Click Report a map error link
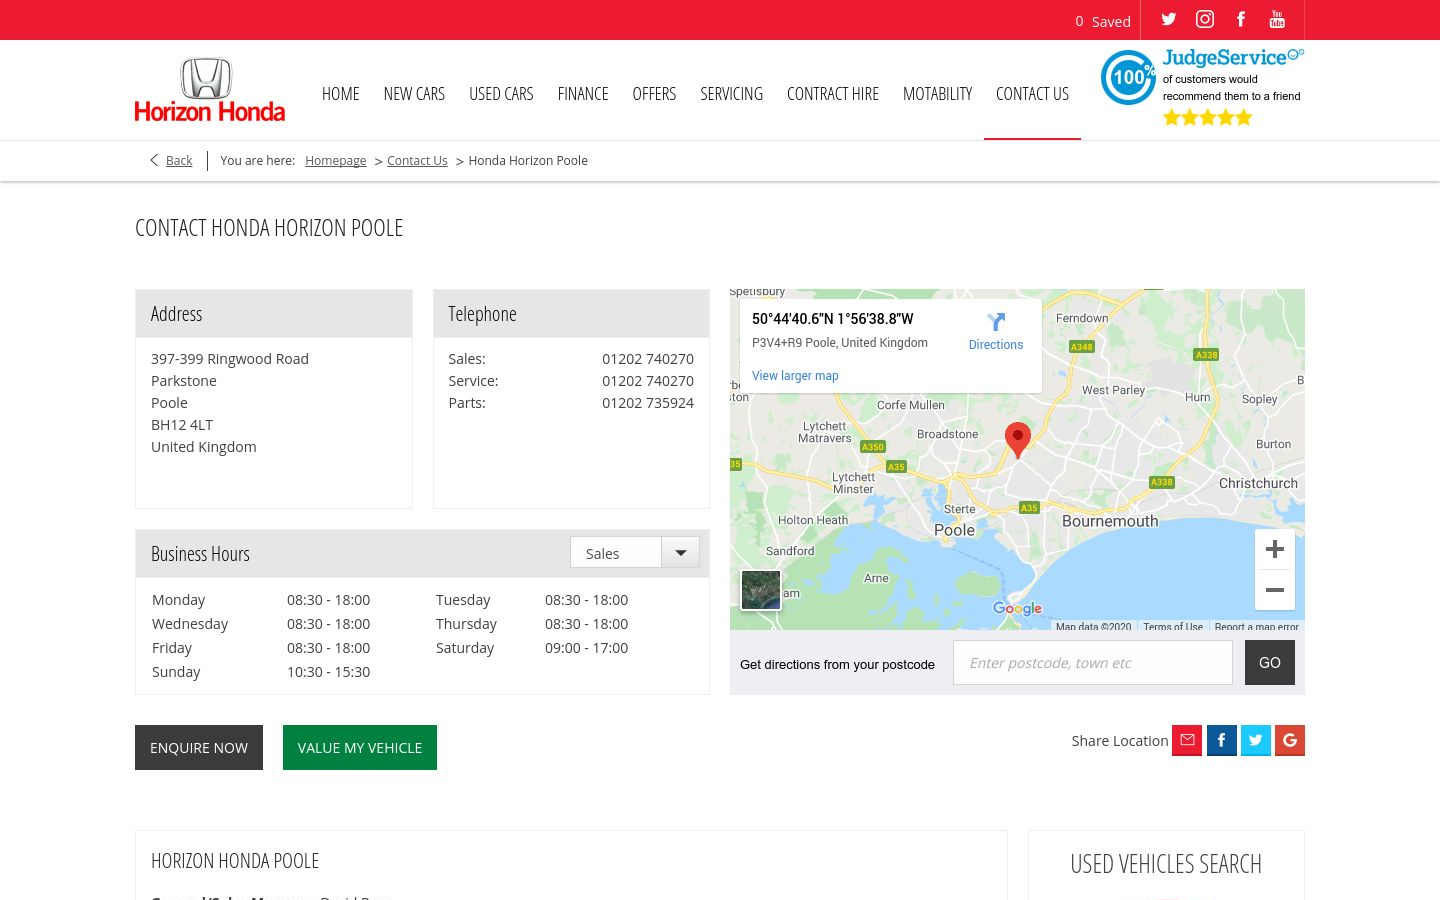The width and height of the screenshot is (1440, 900). [1257, 627]
